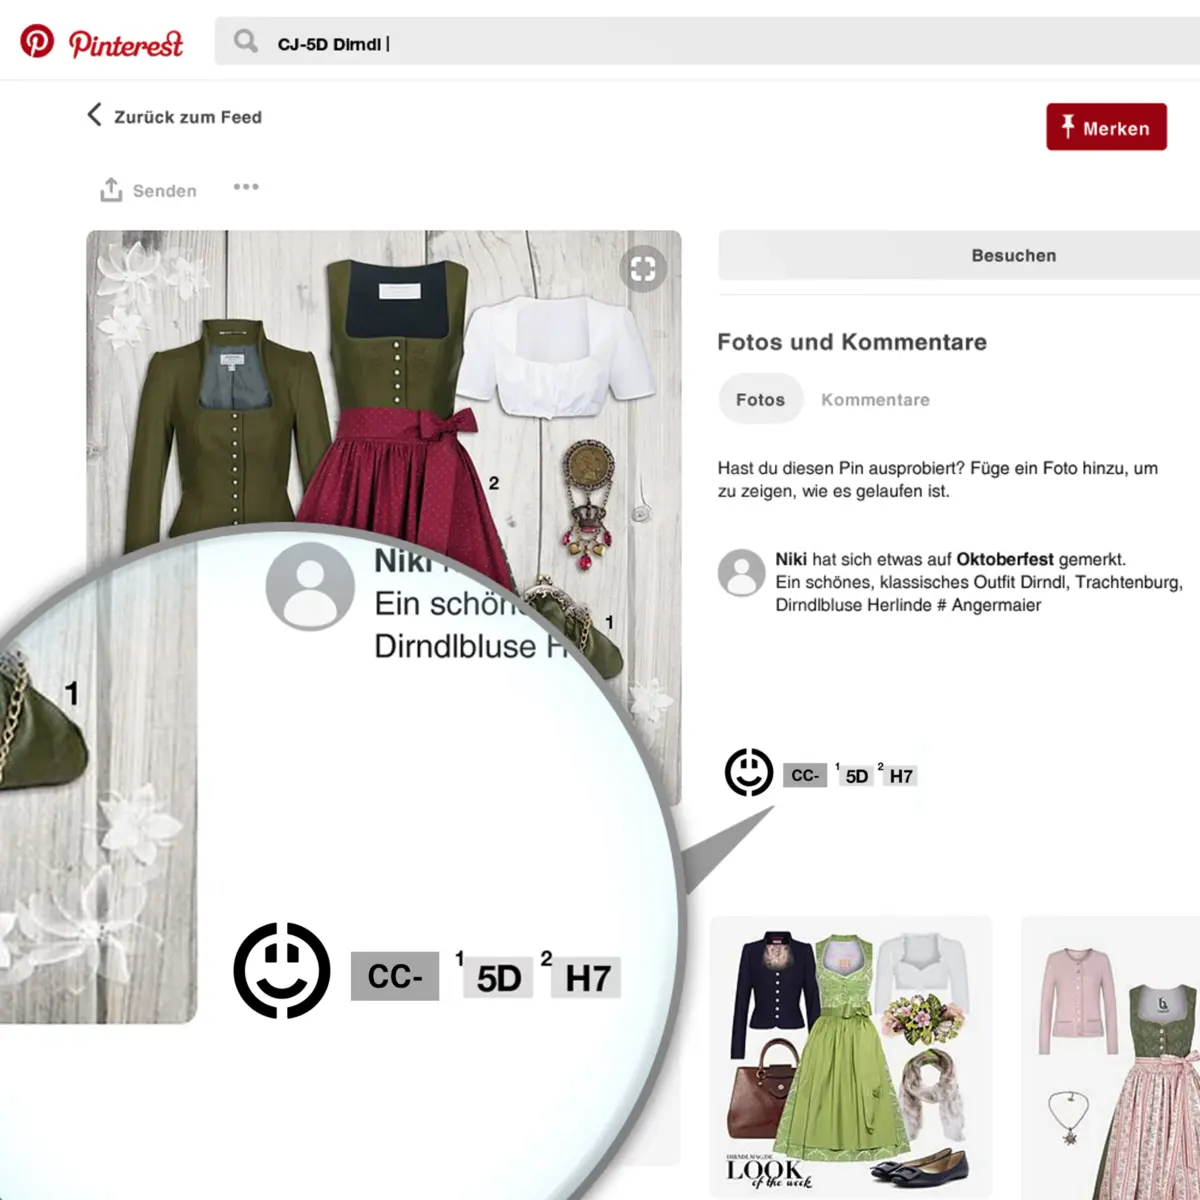Click the Senden share icon

[x=111, y=189]
